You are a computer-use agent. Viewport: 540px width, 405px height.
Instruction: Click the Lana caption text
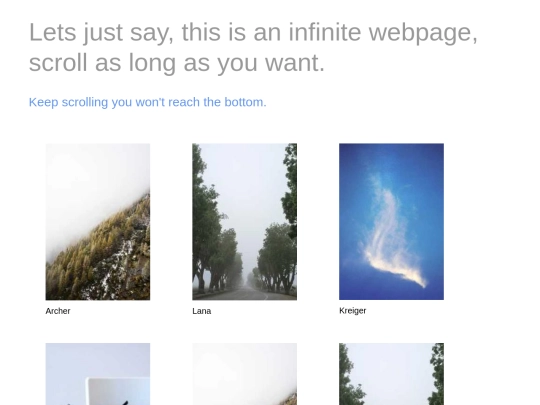[201, 311]
